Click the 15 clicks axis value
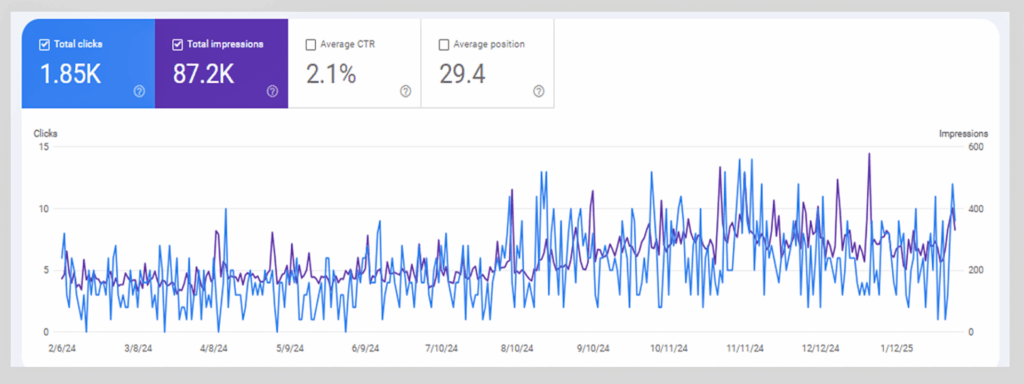This screenshot has width=1024, height=384. (x=45, y=148)
